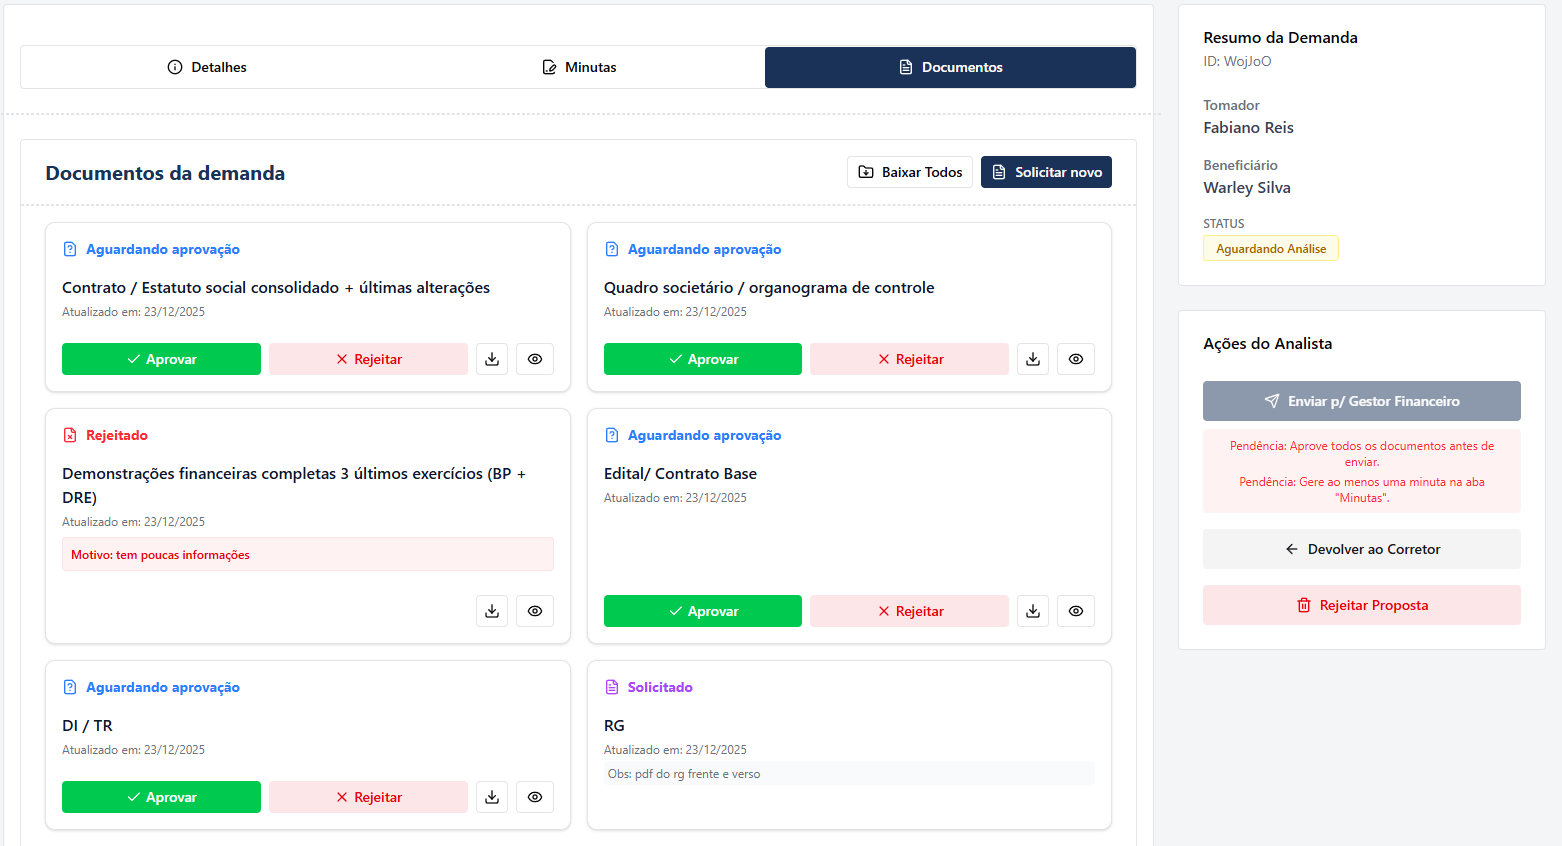Preview the Contrato / Estatuto social document
The image size is (1562, 846).
(x=535, y=359)
